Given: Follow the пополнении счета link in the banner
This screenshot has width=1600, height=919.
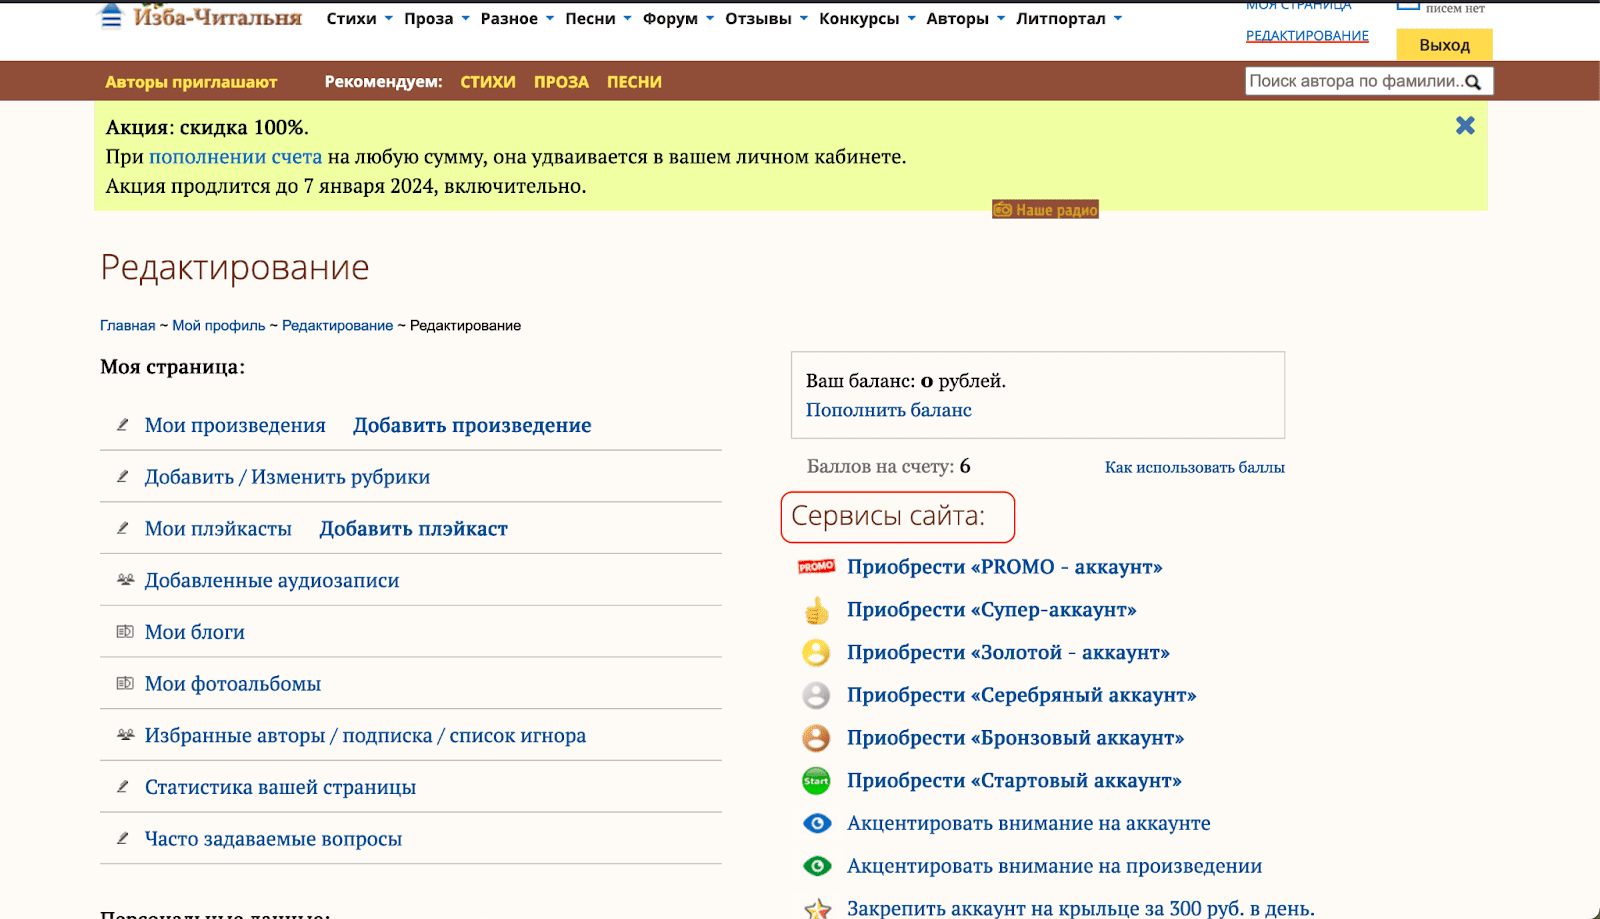Looking at the screenshot, I should (x=235, y=157).
